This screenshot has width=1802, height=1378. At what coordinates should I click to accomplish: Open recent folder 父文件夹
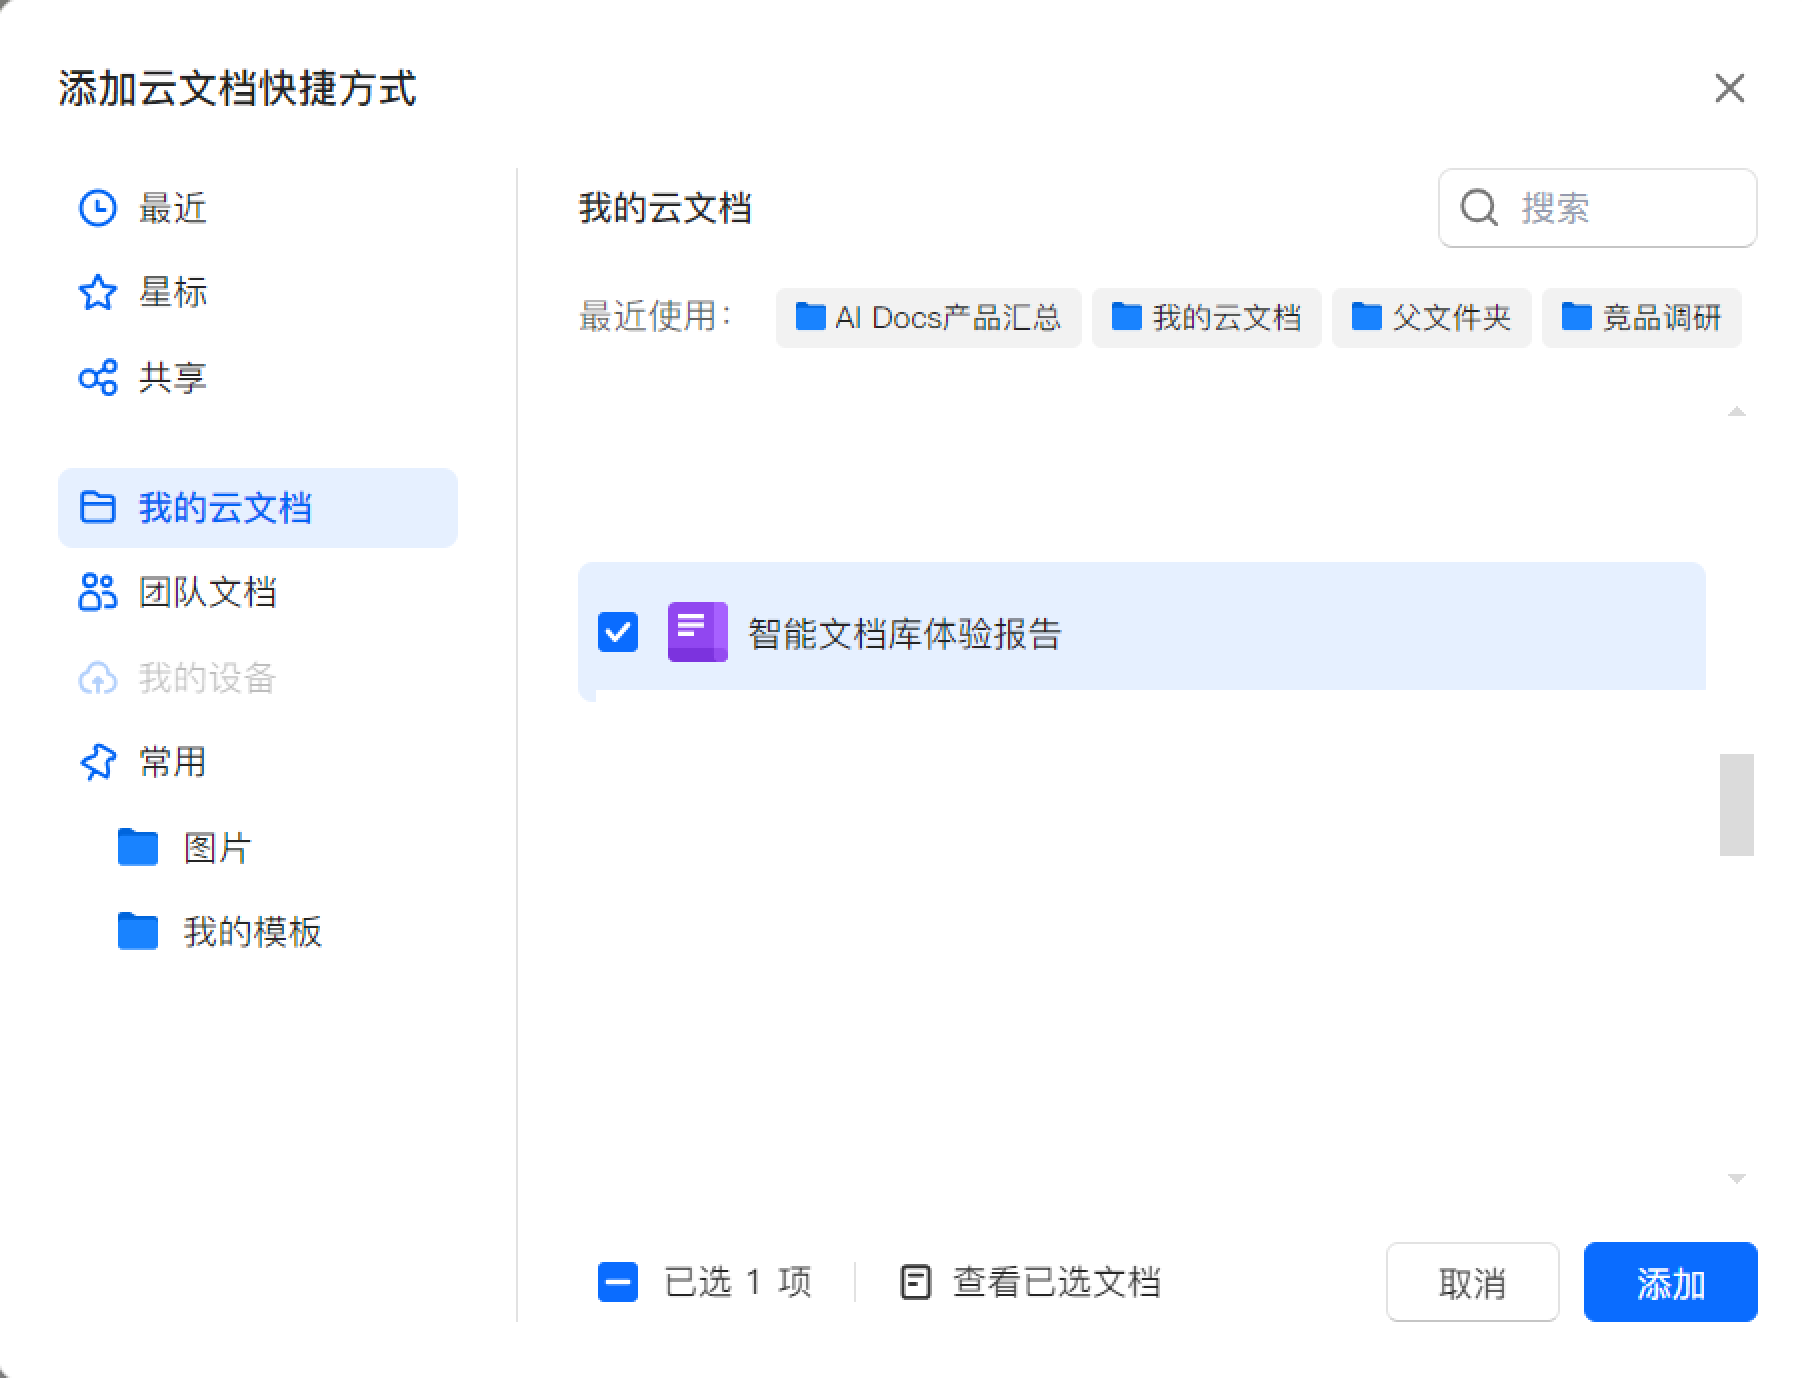[x=1431, y=318]
